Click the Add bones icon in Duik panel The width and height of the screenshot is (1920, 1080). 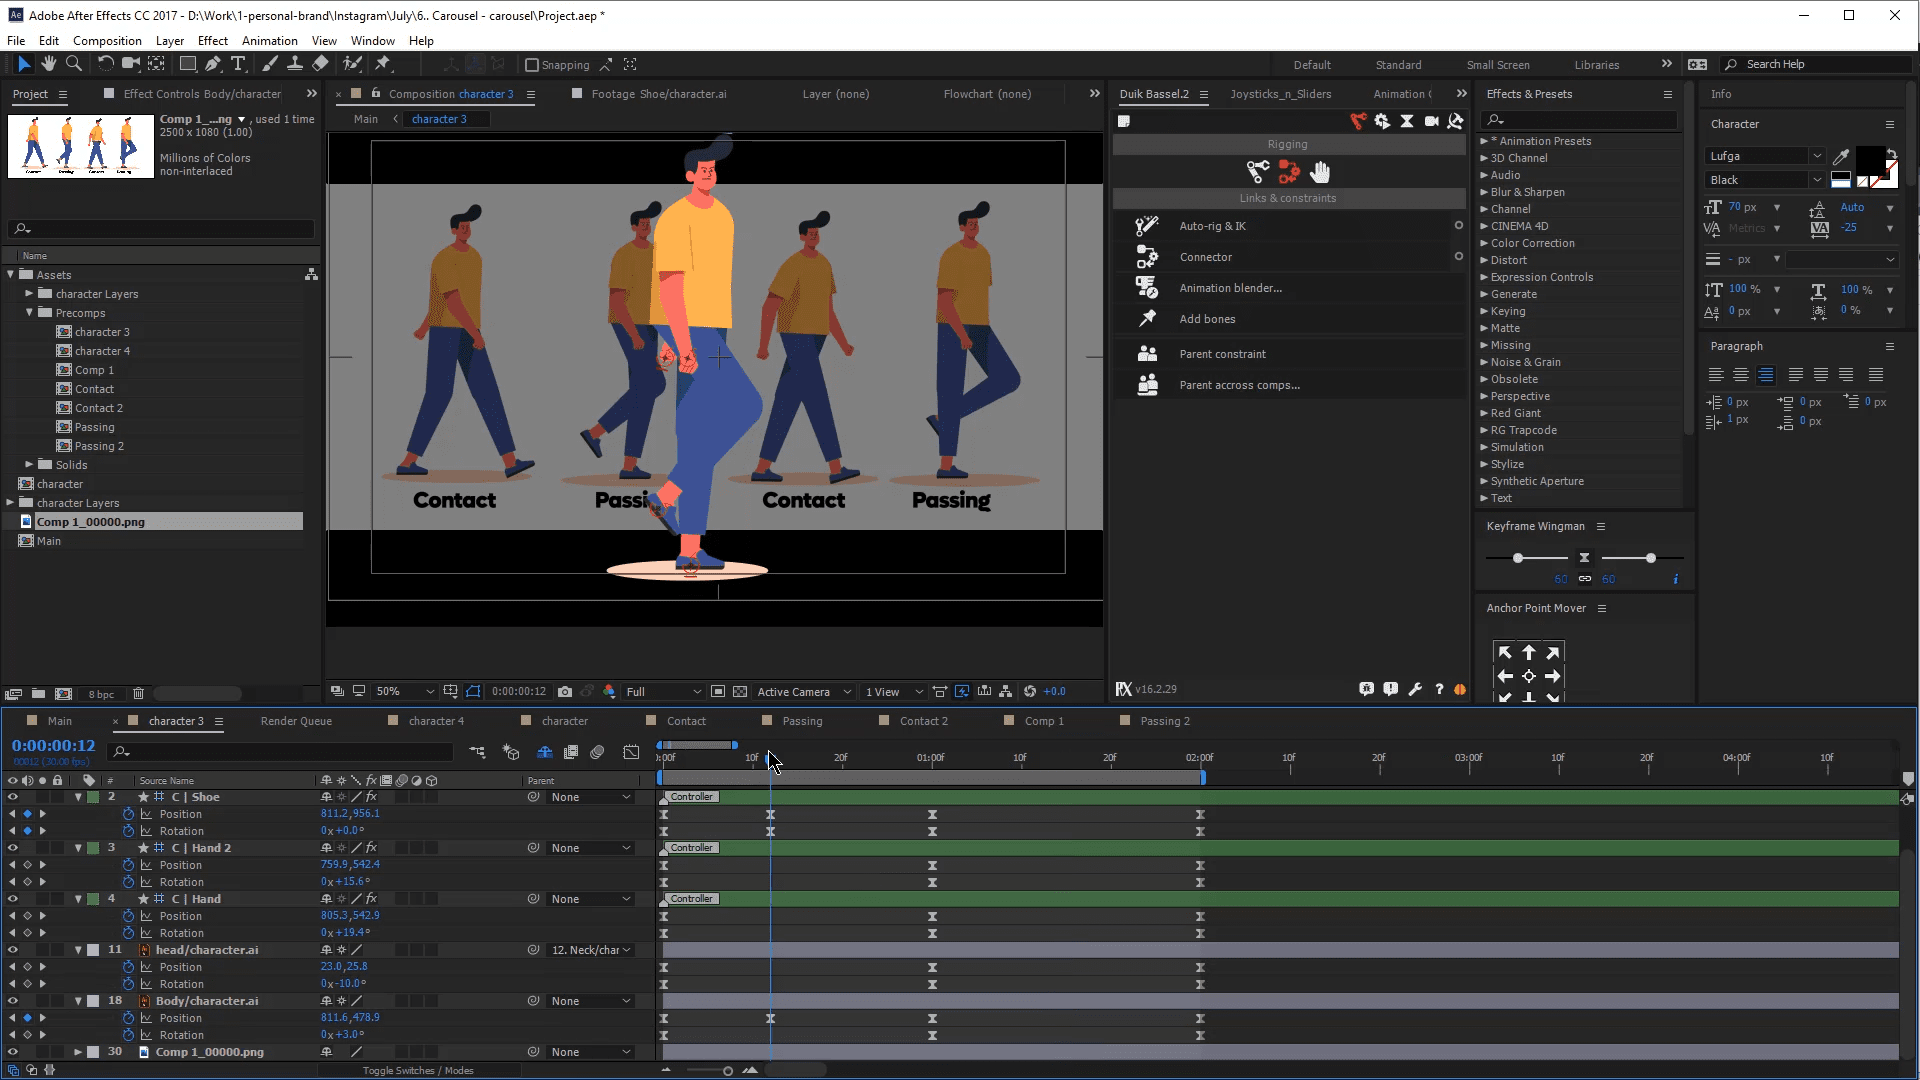pos(1146,318)
